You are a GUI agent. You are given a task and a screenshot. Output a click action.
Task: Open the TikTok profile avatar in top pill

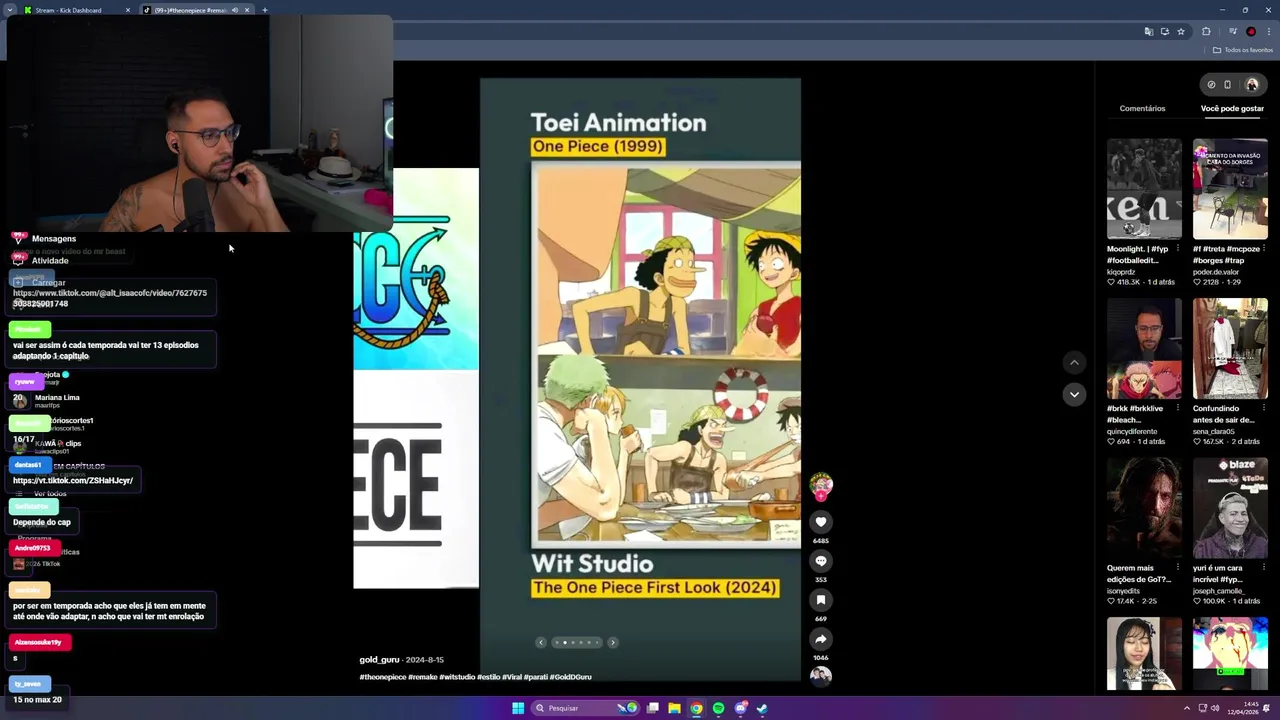point(1252,85)
